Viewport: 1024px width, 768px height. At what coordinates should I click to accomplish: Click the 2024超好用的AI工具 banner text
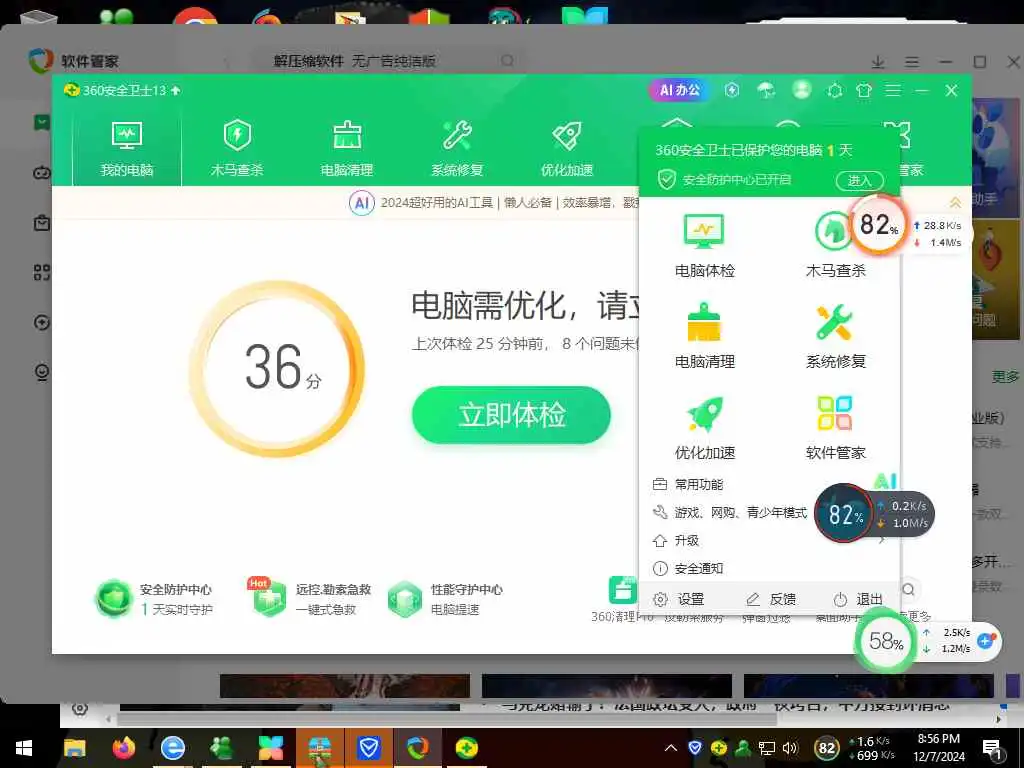point(436,203)
